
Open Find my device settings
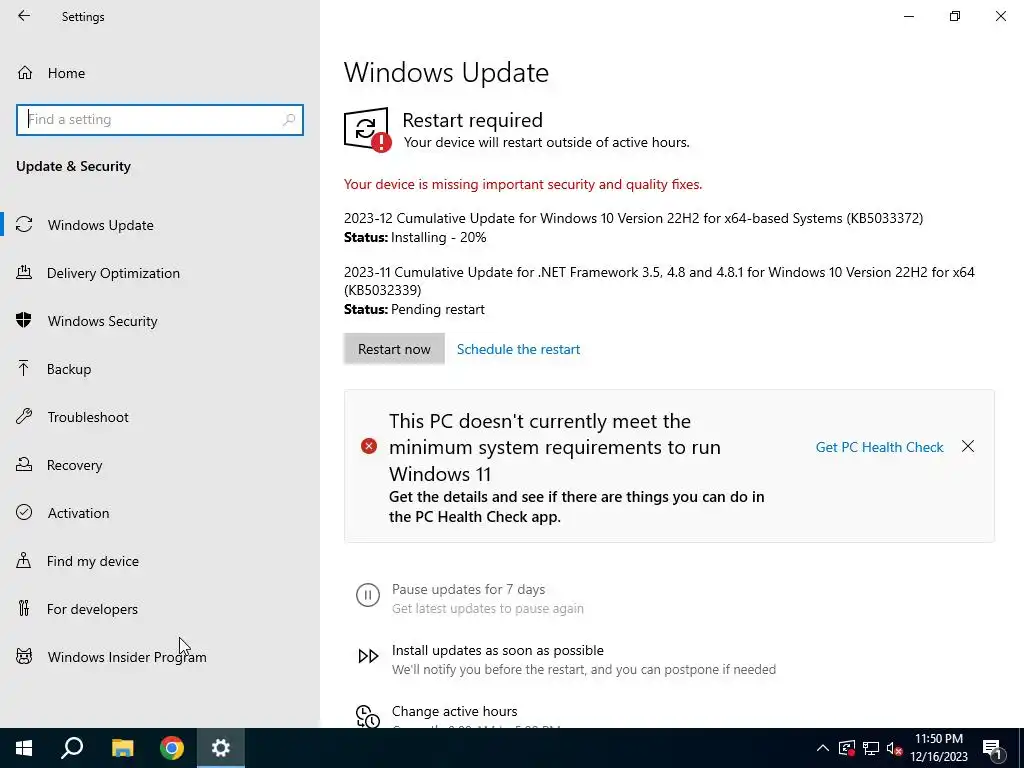tap(160, 561)
